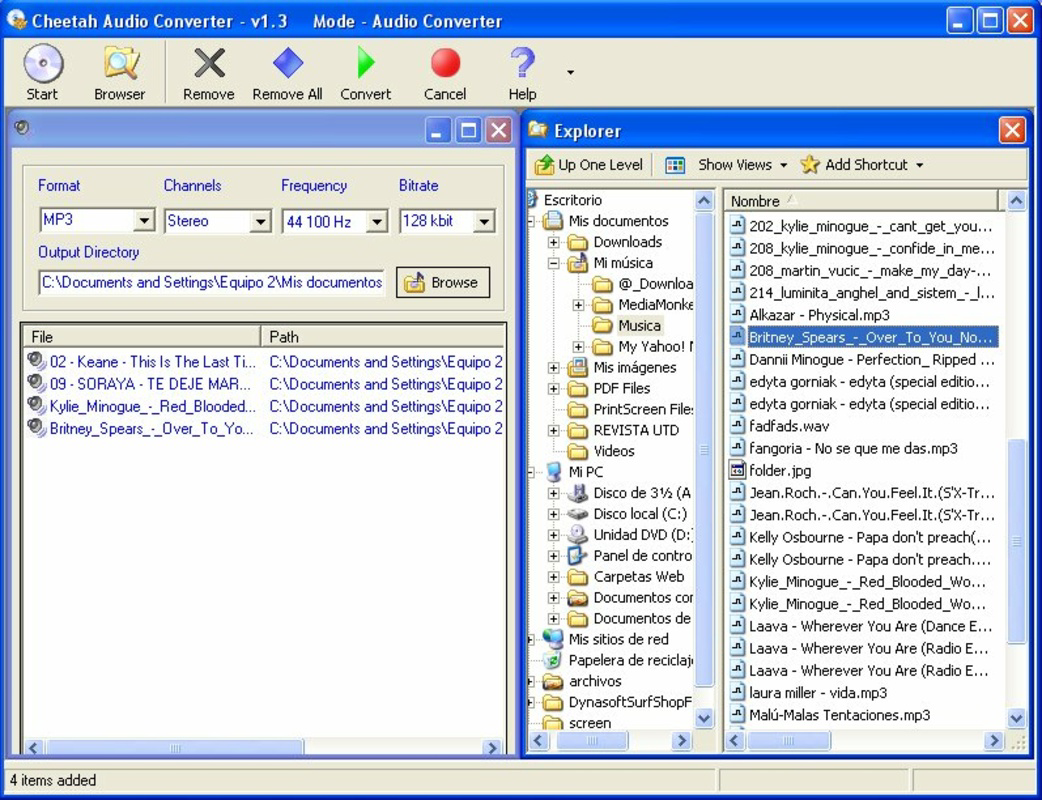Viewport: 1042px width, 800px height.
Task: Expand the REVISTA UTD folder node
Action: click(553, 431)
